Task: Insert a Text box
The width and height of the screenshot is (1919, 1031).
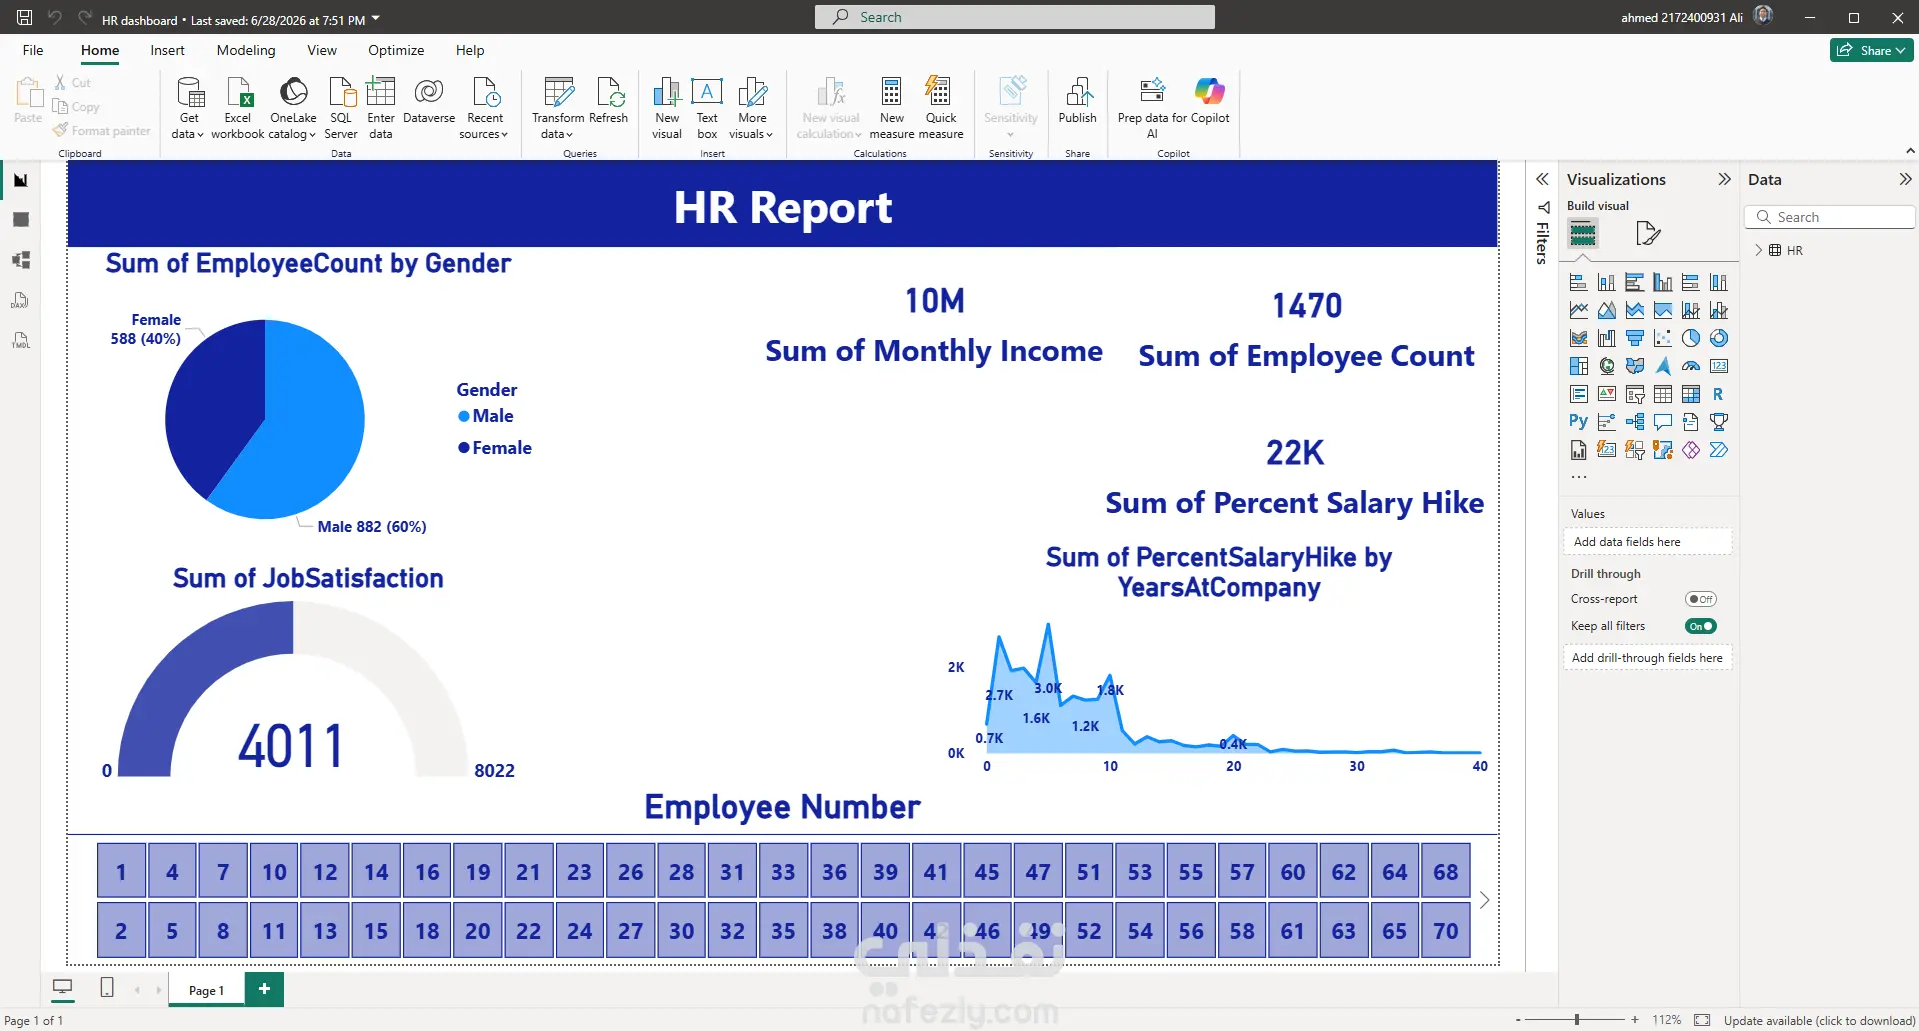Action: coord(707,107)
